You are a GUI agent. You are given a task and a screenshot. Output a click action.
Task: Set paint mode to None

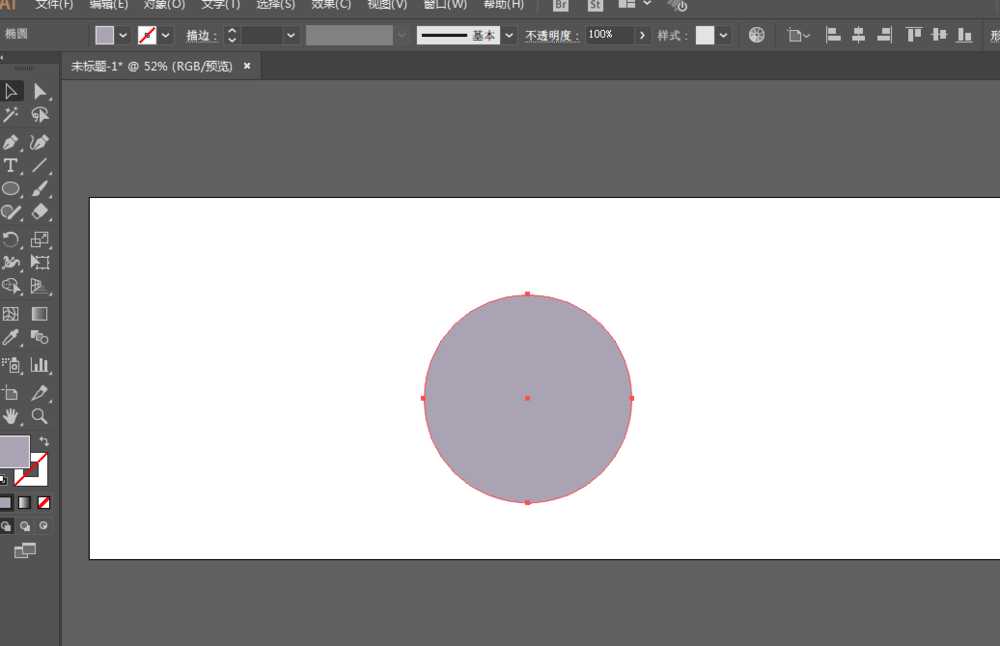[43, 503]
